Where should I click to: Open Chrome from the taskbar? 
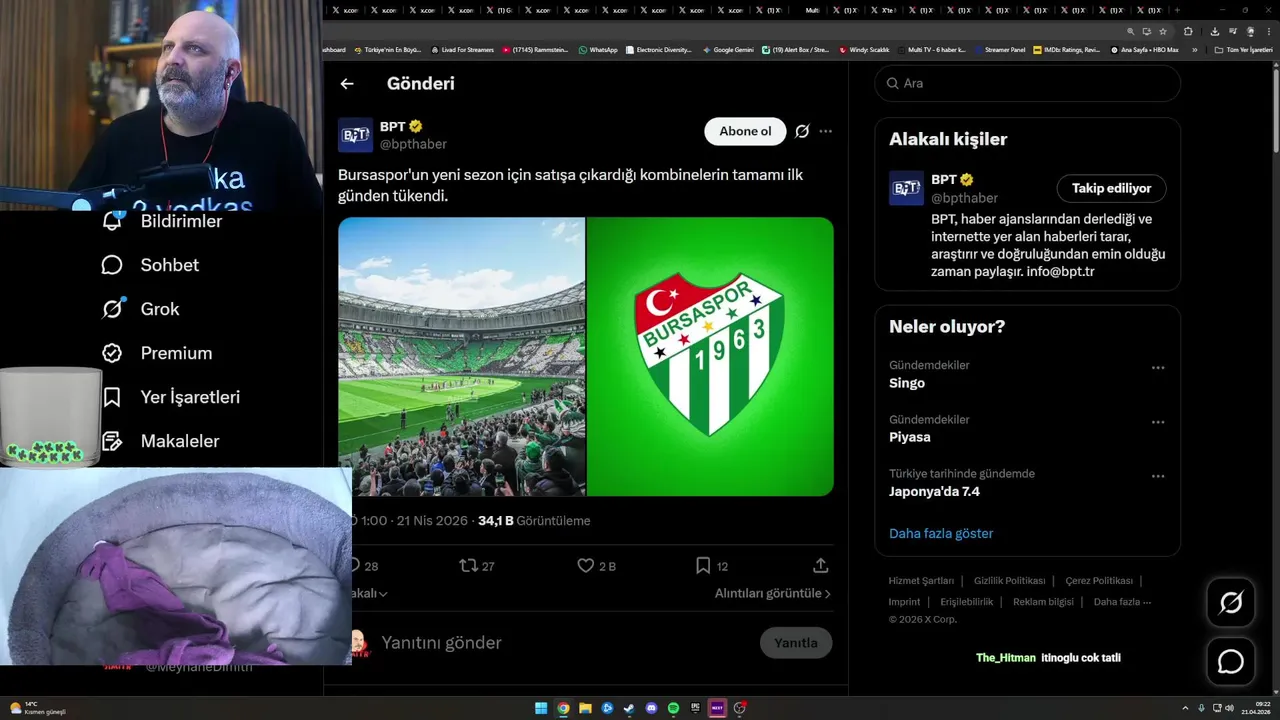(x=563, y=708)
